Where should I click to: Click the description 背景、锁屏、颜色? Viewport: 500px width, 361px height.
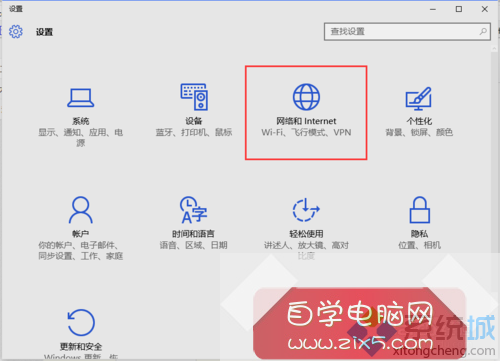click(x=419, y=132)
